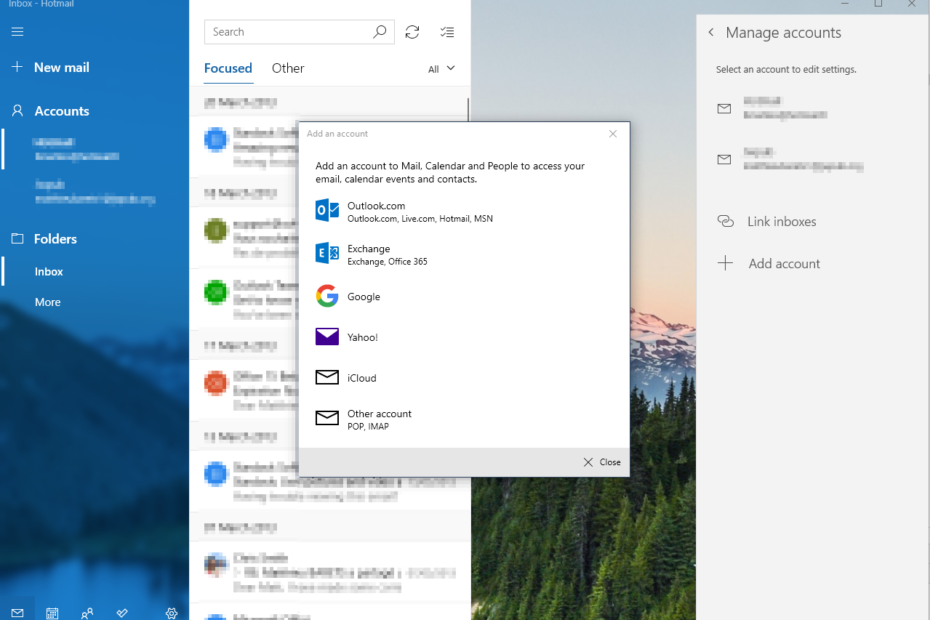
Task: Open People from the bottom bar
Action: [87, 613]
